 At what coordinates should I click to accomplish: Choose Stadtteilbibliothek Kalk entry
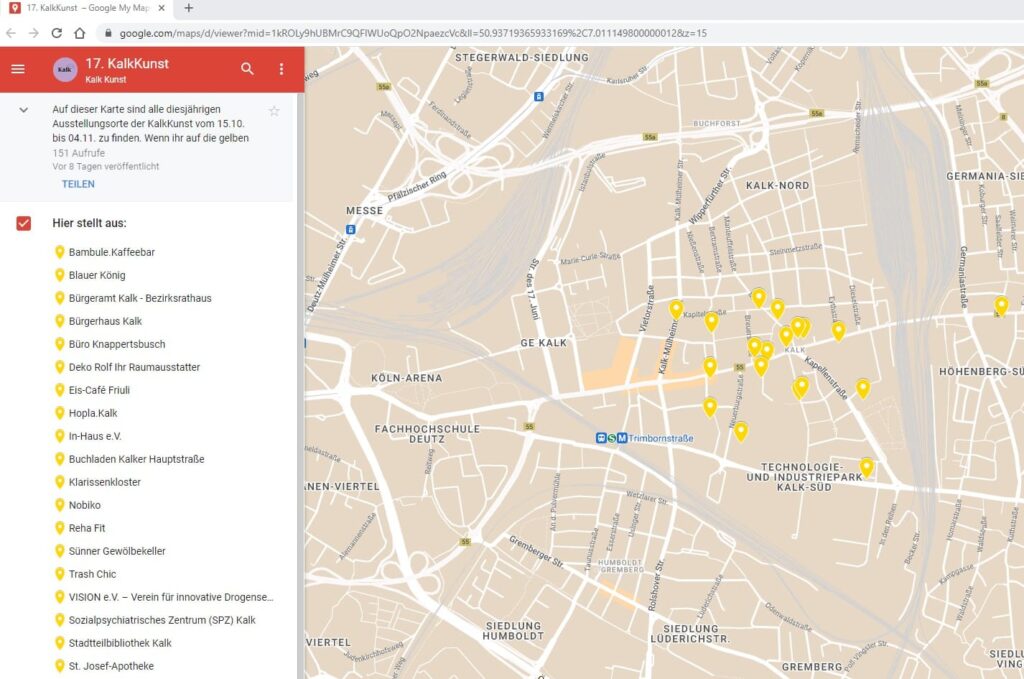(x=120, y=643)
